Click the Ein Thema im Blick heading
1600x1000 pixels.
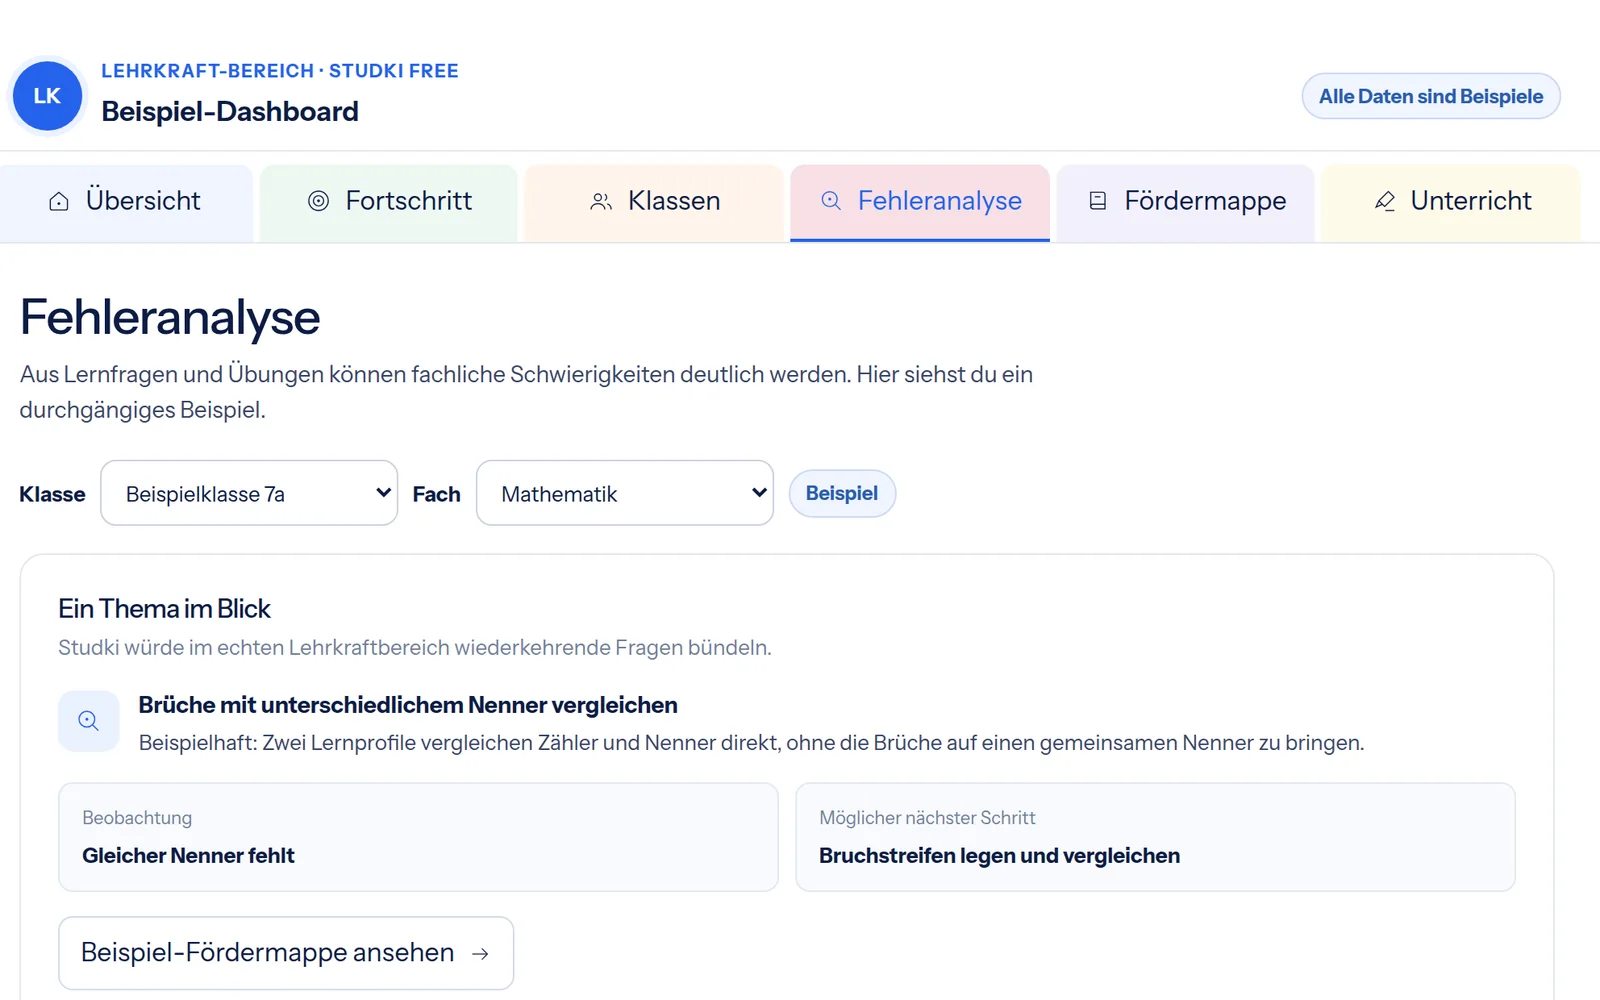point(165,609)
